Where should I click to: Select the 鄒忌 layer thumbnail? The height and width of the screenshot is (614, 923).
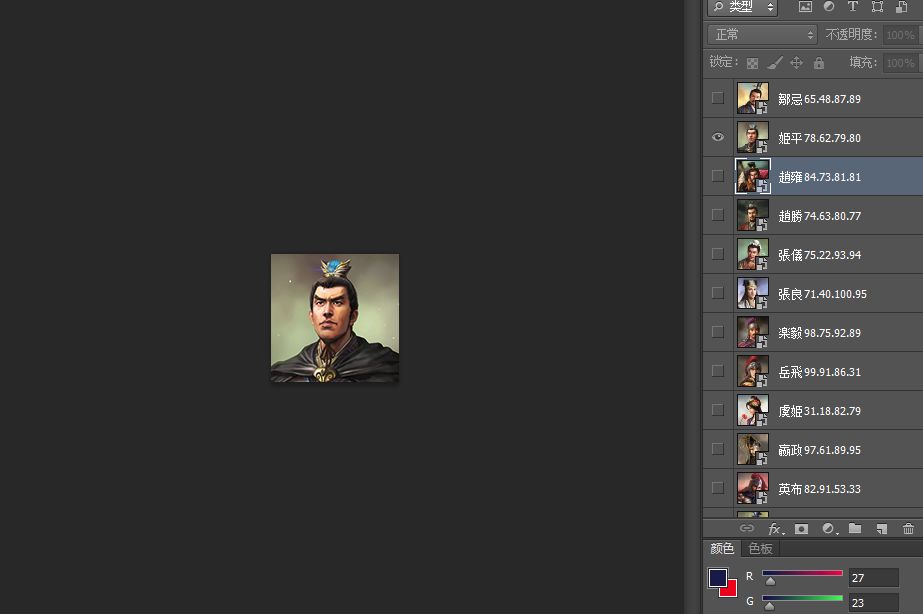coord(753,98)
